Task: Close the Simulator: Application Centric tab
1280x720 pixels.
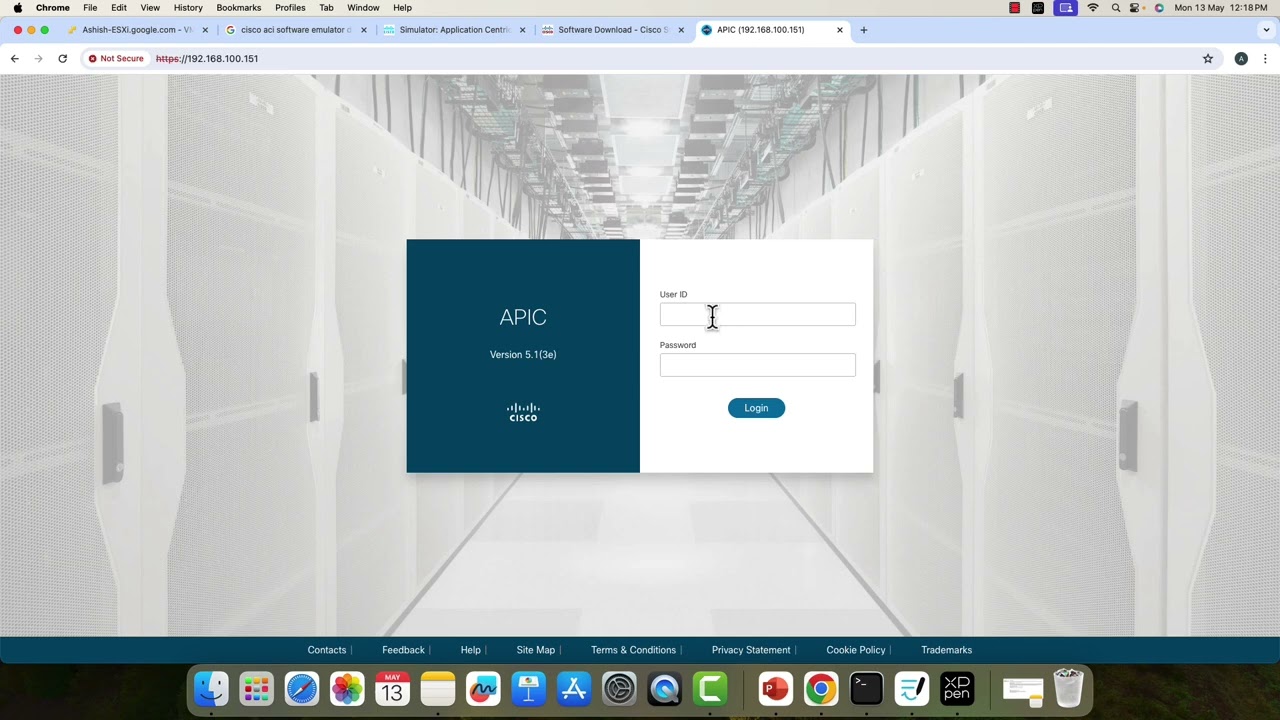Action: pos(523,30)
